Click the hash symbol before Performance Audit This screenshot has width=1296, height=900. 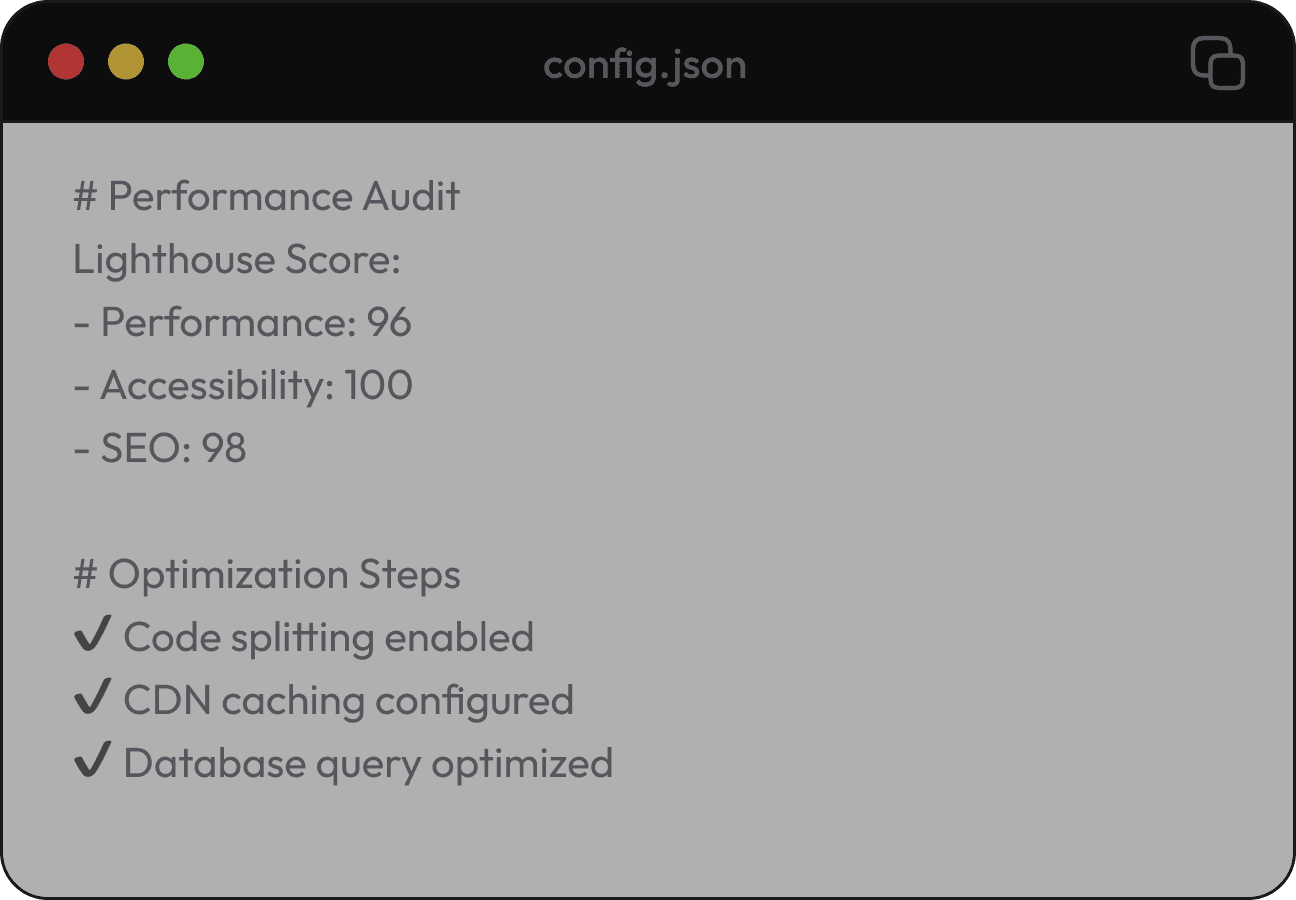tap(88, 196)
